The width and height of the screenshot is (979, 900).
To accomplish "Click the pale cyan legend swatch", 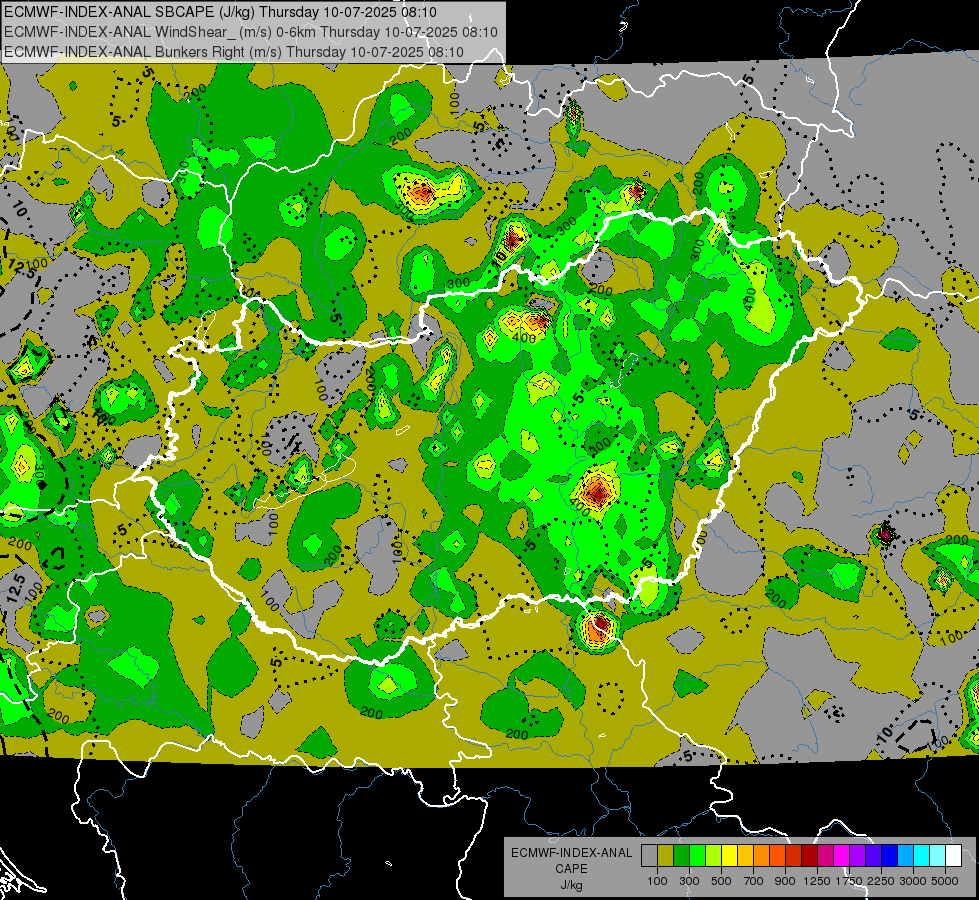I will click(x=938, y=856).
